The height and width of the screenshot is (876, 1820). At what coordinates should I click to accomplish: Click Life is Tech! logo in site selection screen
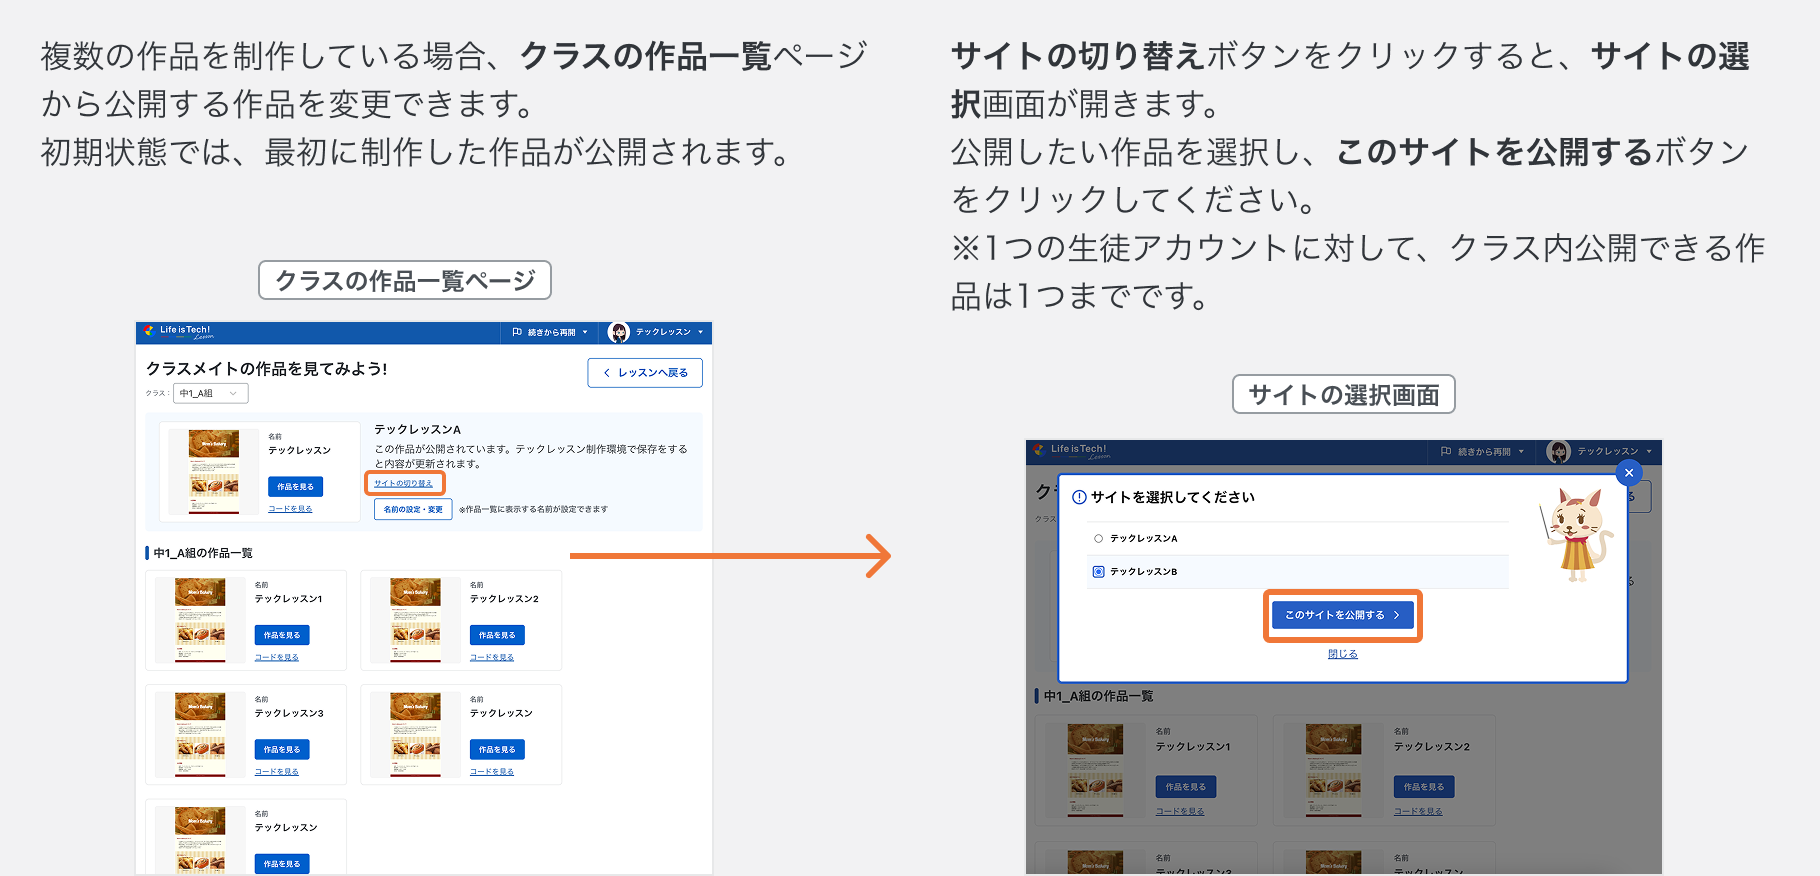click(1071, 451)
